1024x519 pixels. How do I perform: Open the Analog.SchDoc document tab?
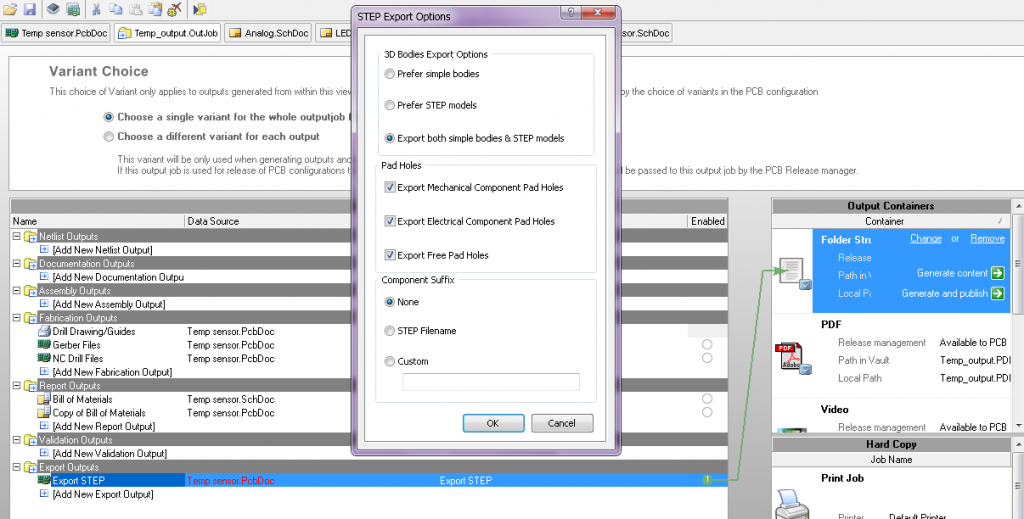tap(269, 33)
